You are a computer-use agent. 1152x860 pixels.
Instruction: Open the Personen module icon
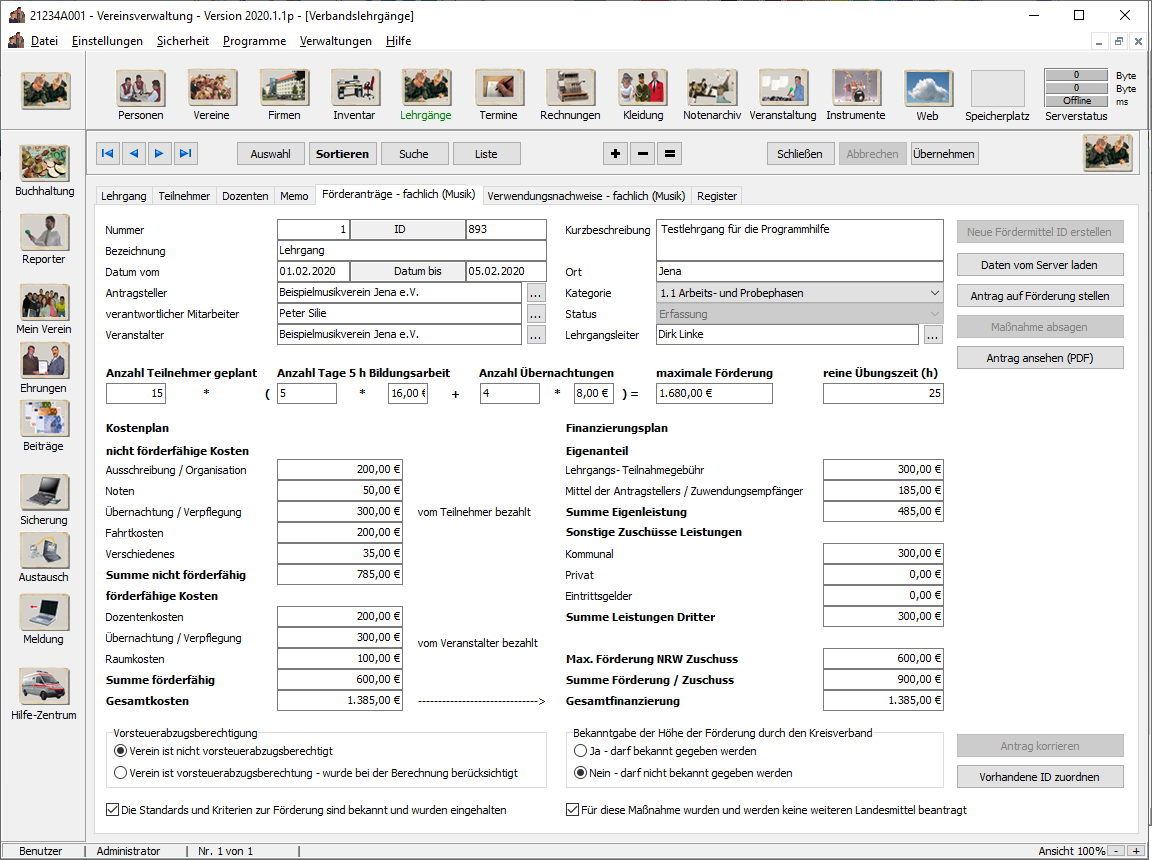140,88
